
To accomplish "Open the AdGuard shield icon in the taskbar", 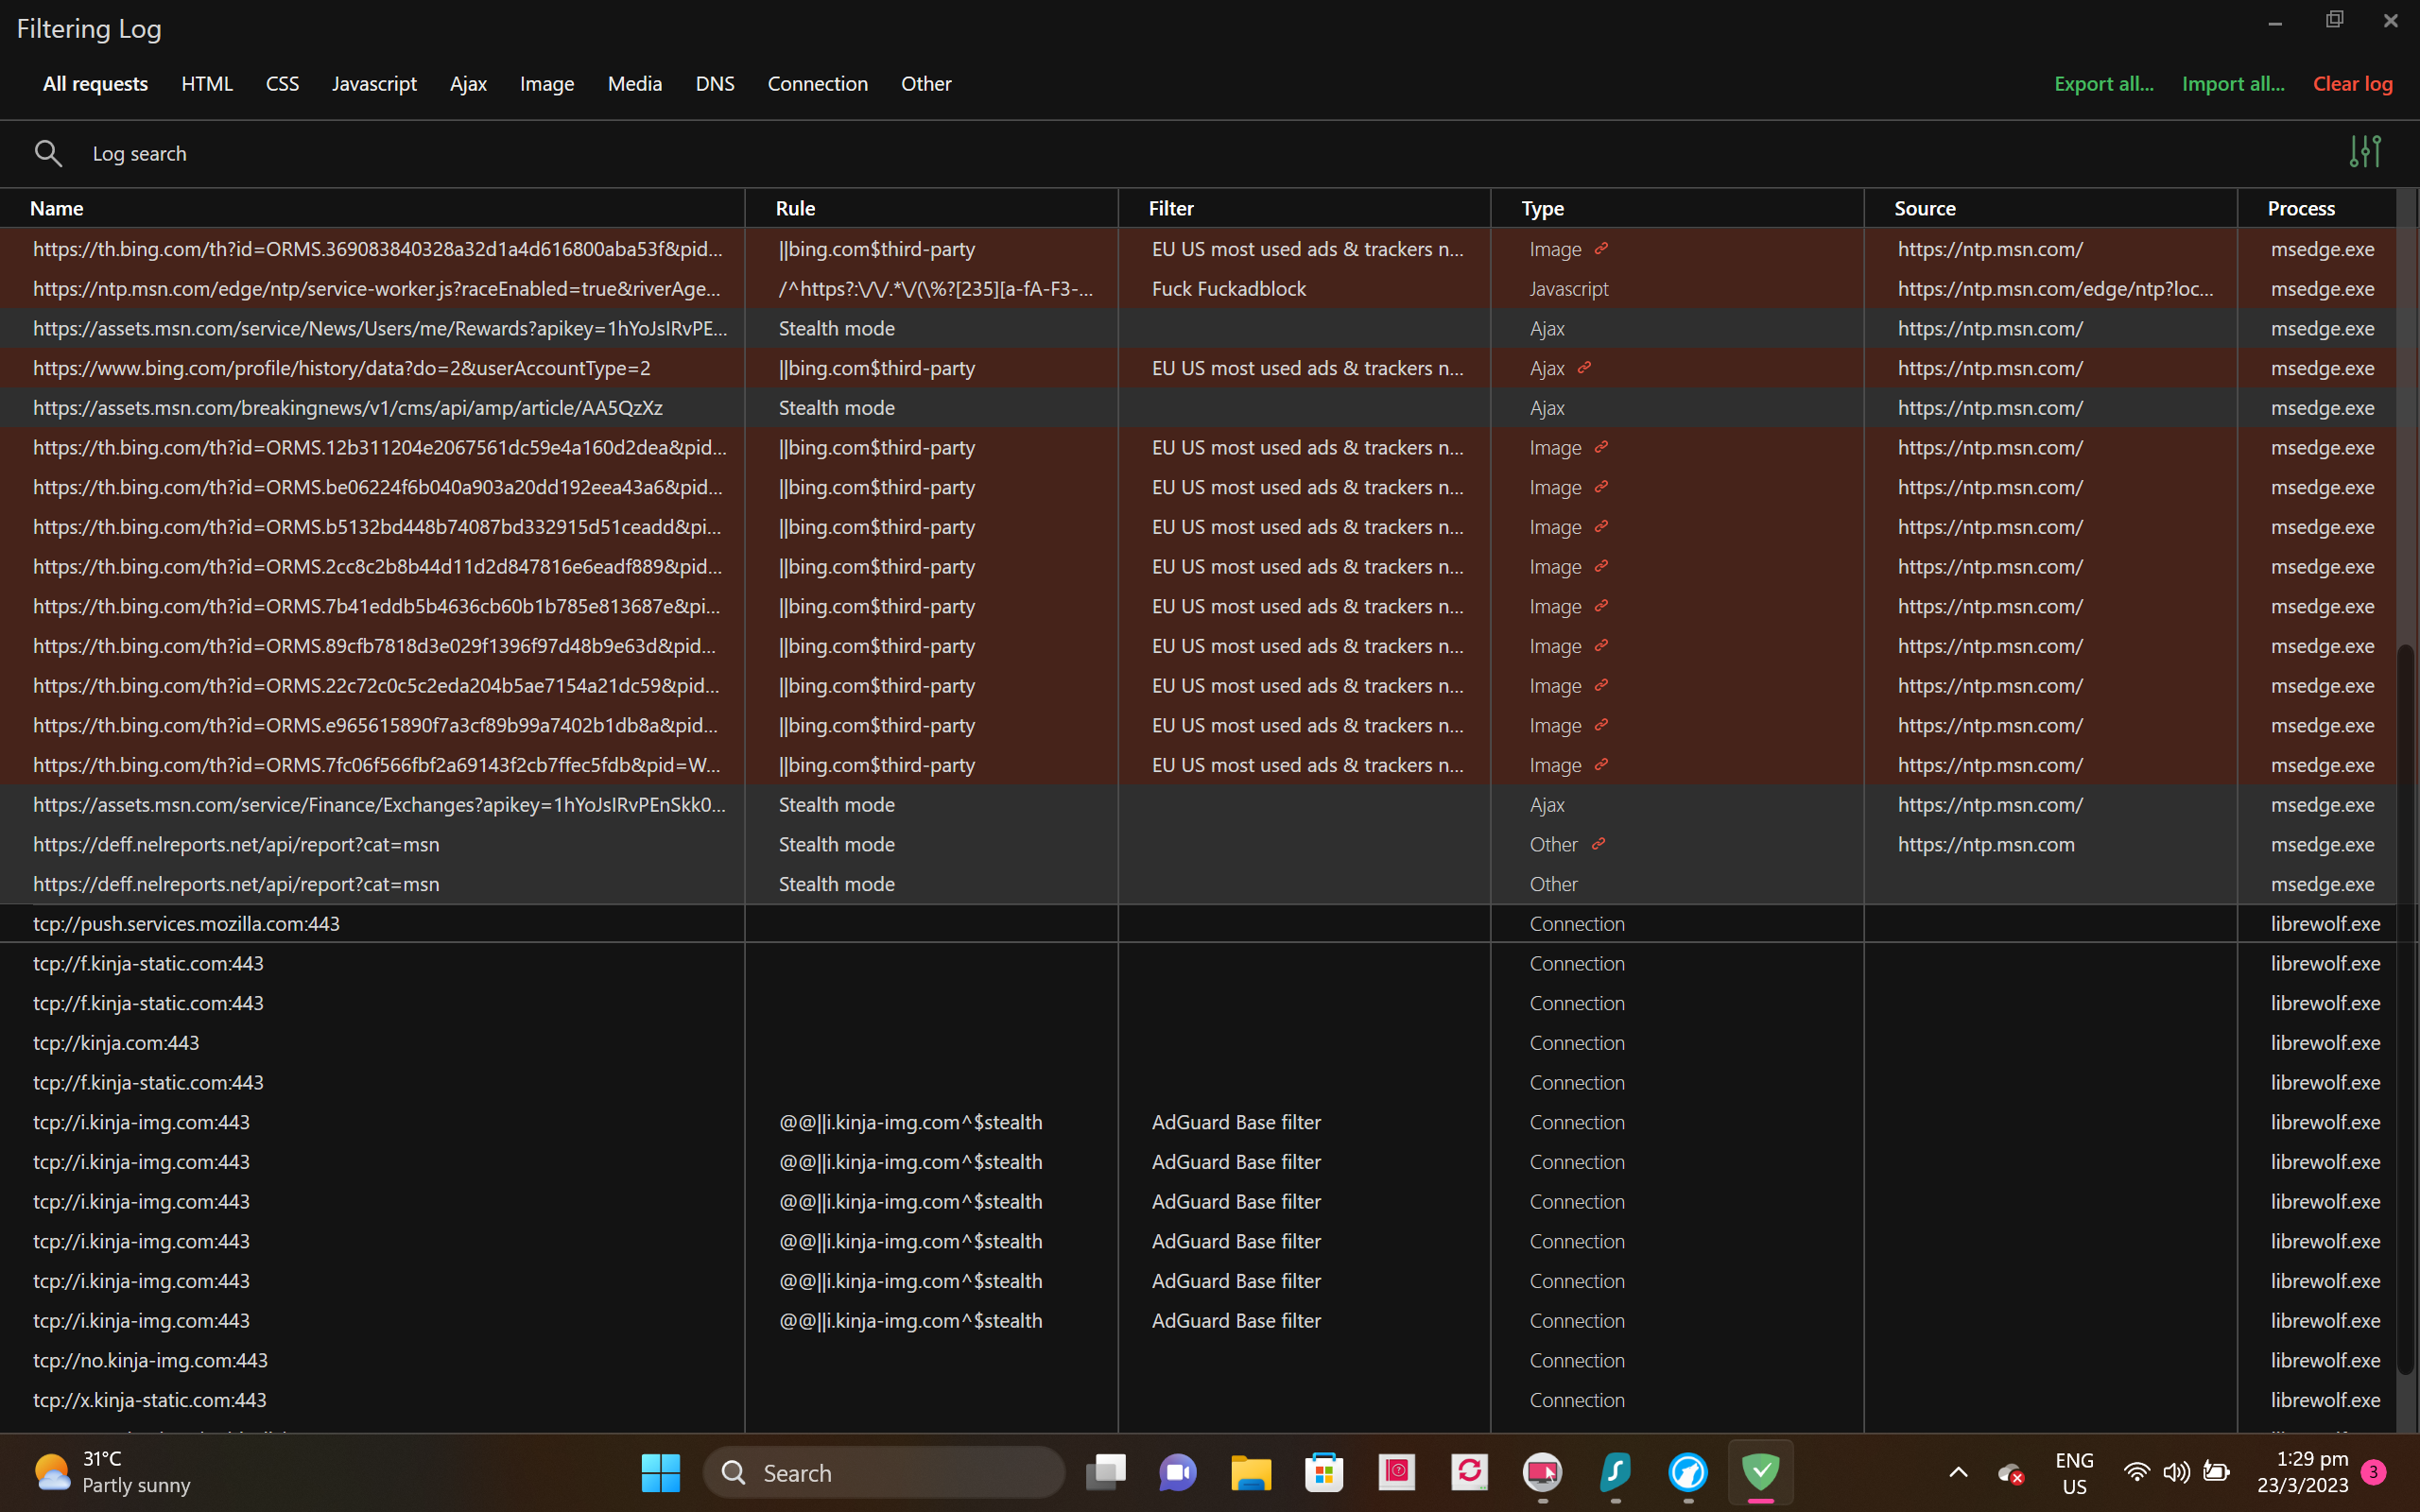I will tap(1760, 1472).
